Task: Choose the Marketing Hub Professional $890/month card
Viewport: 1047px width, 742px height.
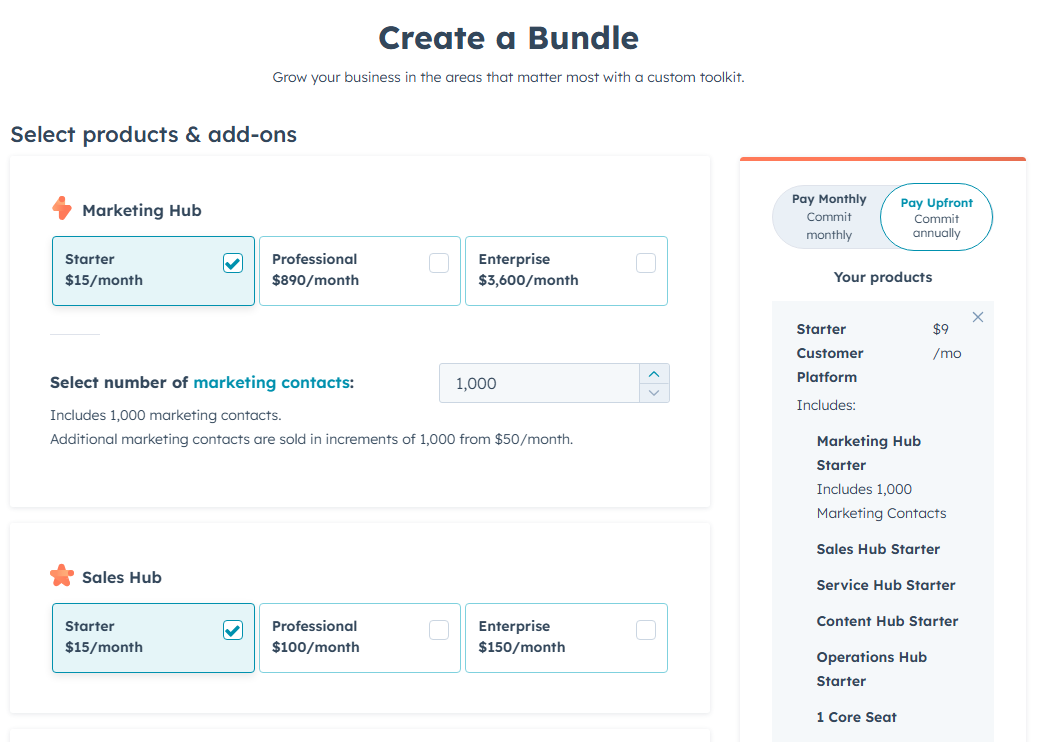Action: 340,270
